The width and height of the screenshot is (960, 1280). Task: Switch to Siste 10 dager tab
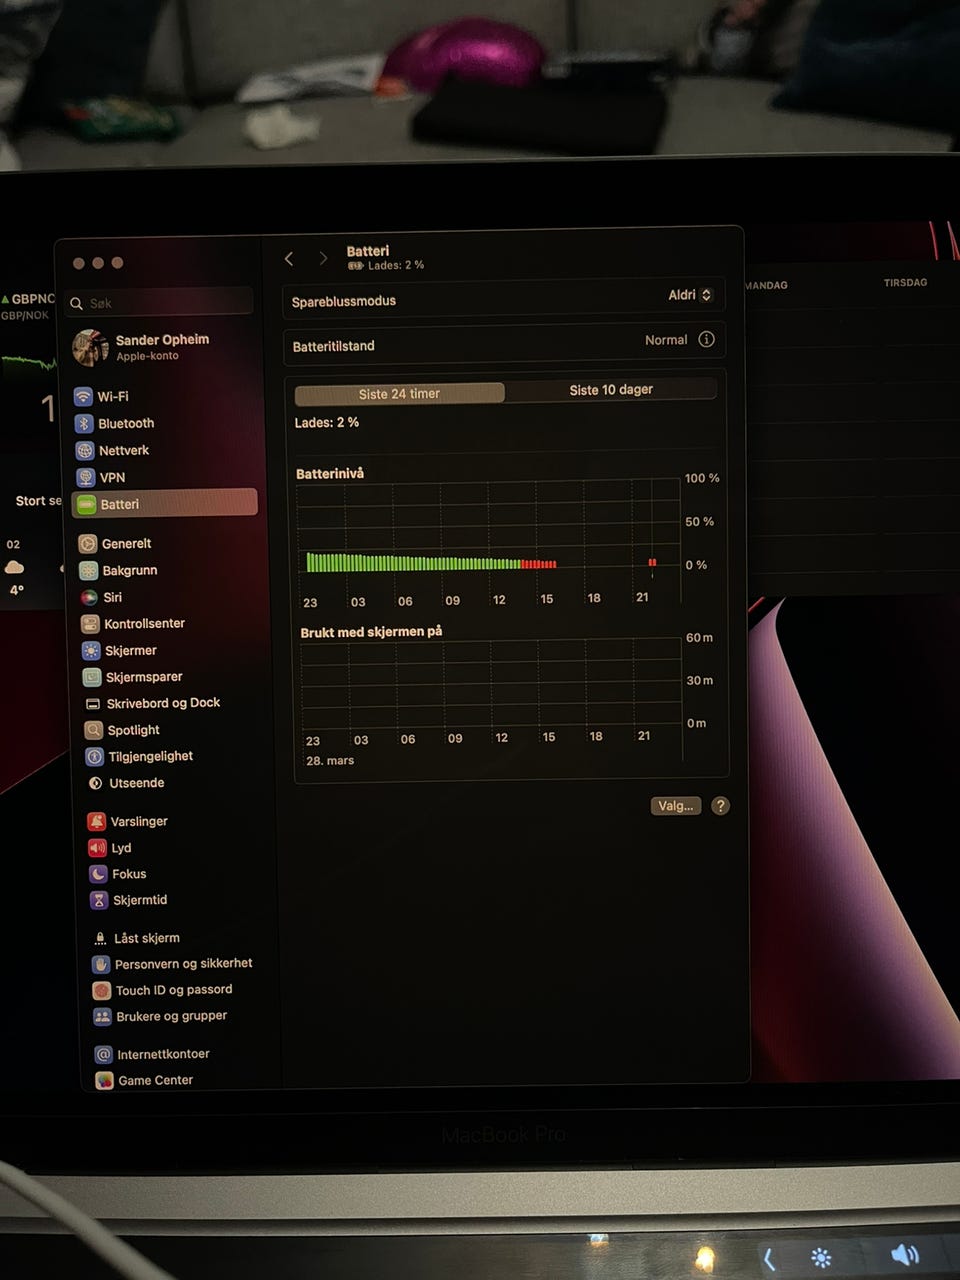pyautogui.click(x=611, y=389)
